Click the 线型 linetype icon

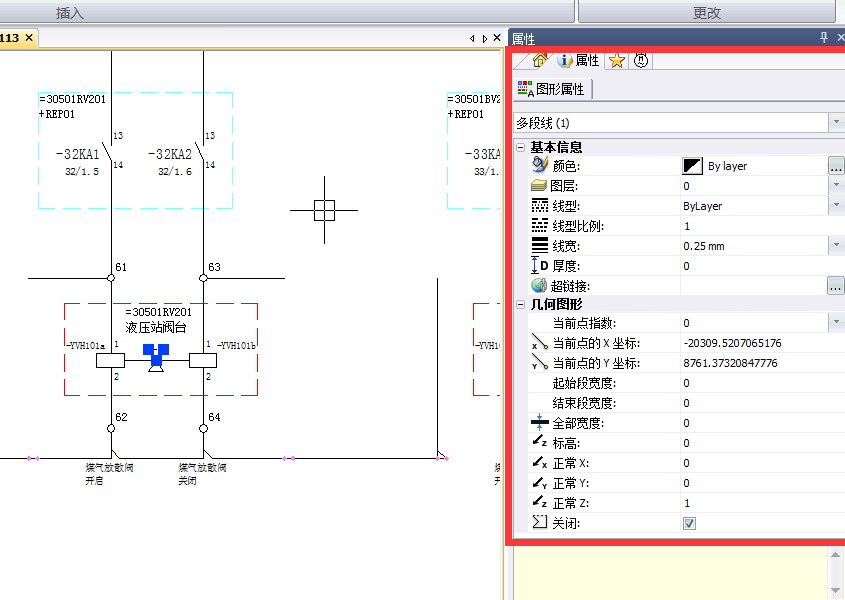(539, 205)
